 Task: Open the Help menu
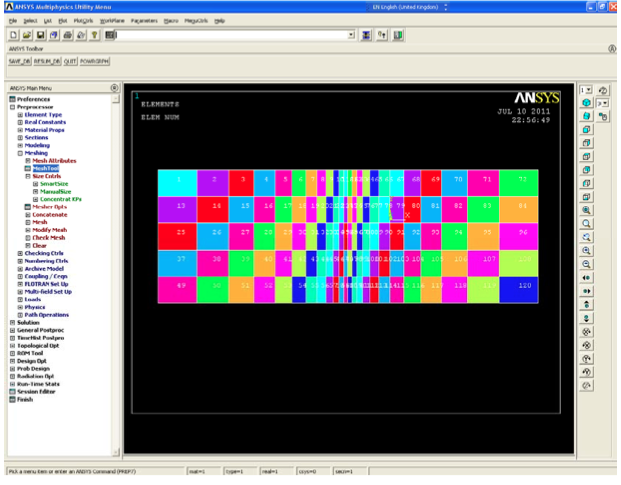point(219,21)
